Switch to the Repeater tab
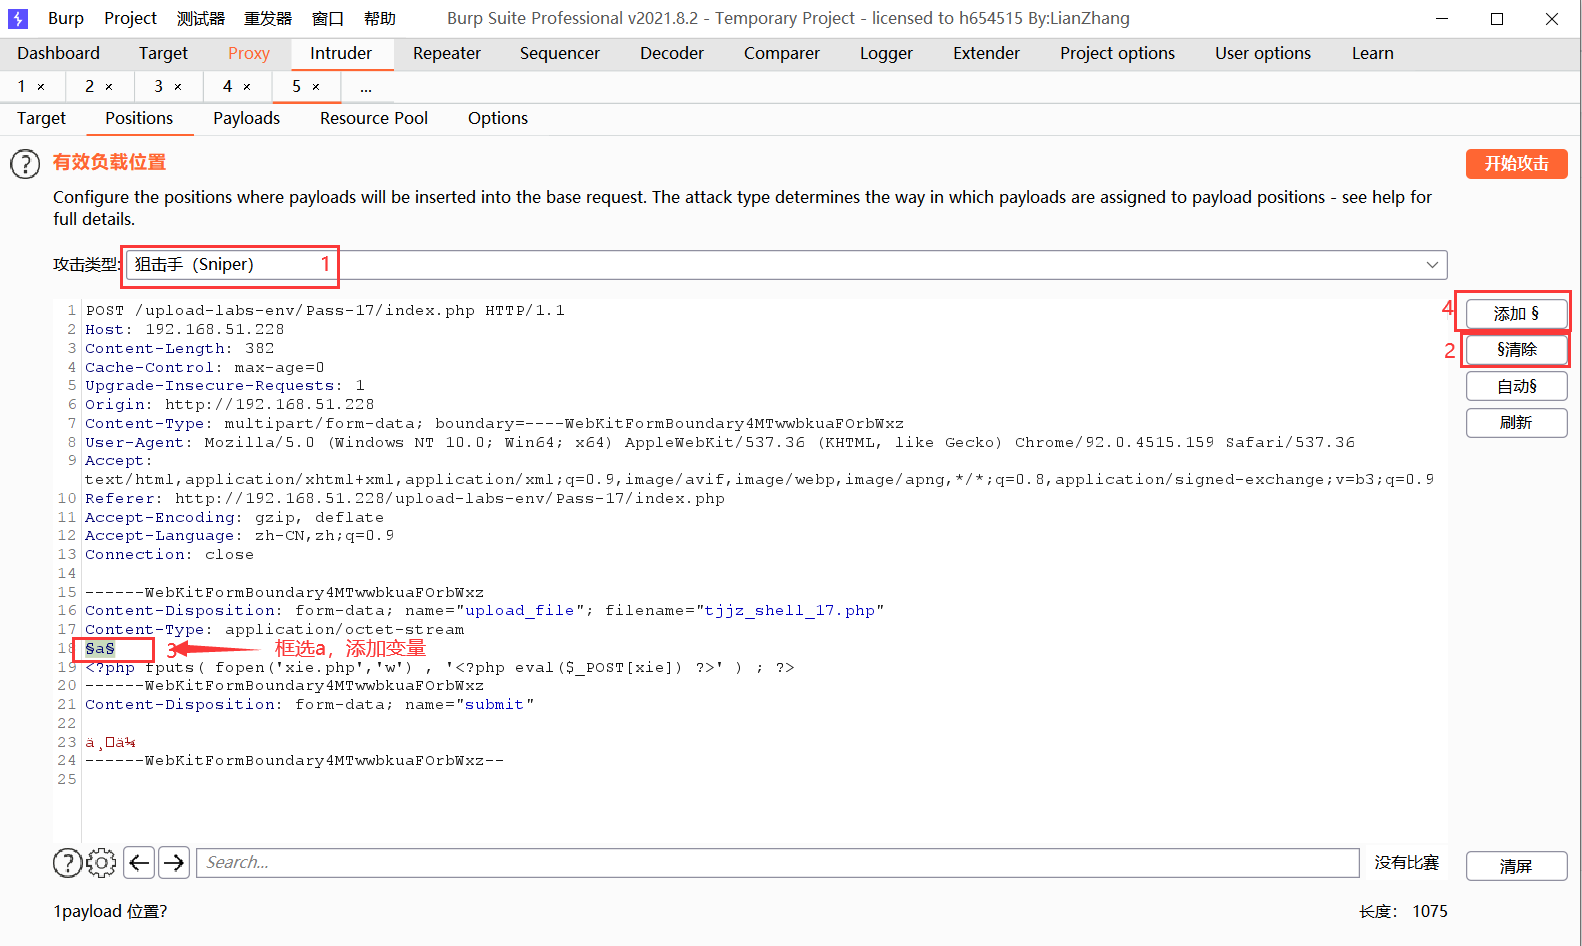This screenshot has width=1582, height=946. click(x=447, y=54)
